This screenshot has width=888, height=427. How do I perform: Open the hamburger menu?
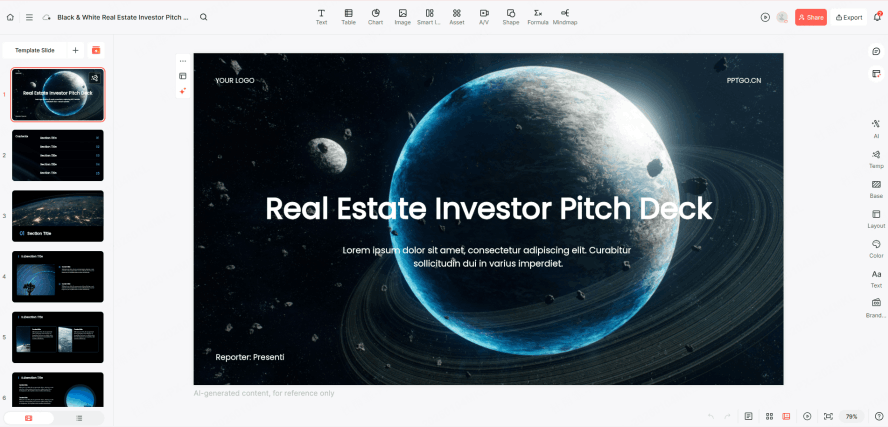(x=29, y=18)
